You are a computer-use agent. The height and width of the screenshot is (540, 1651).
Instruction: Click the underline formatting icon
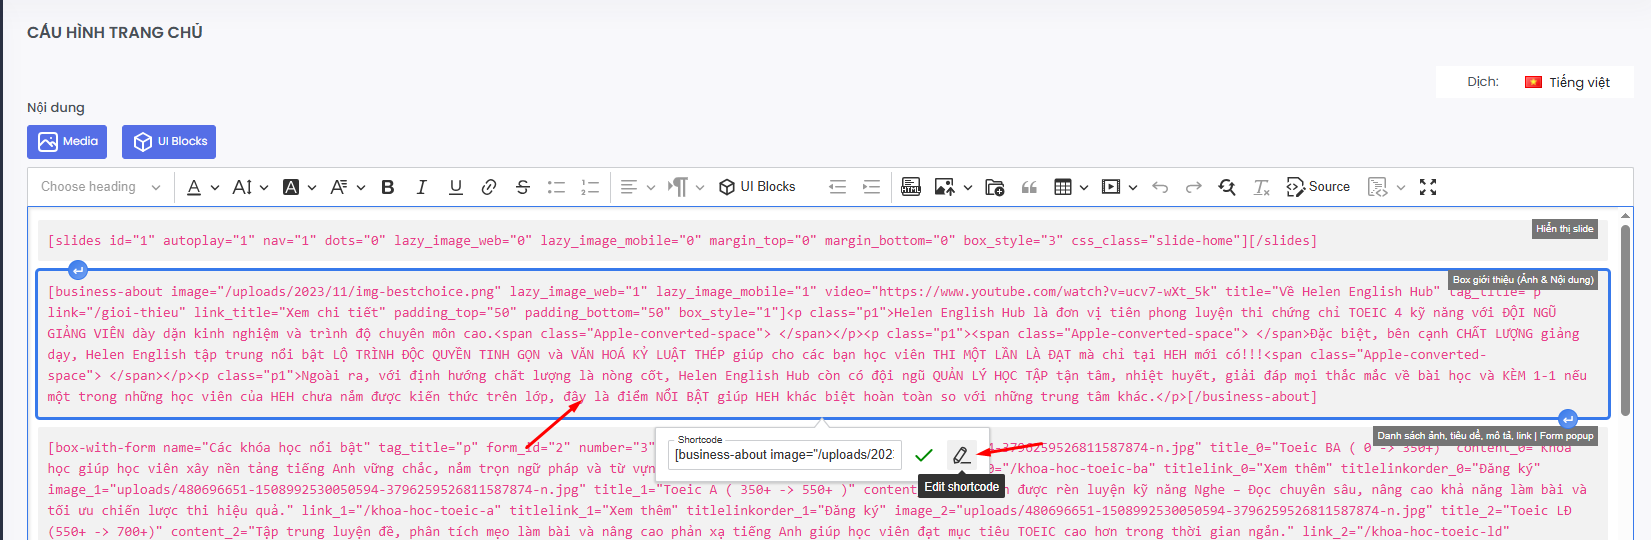tap(456, 187)
